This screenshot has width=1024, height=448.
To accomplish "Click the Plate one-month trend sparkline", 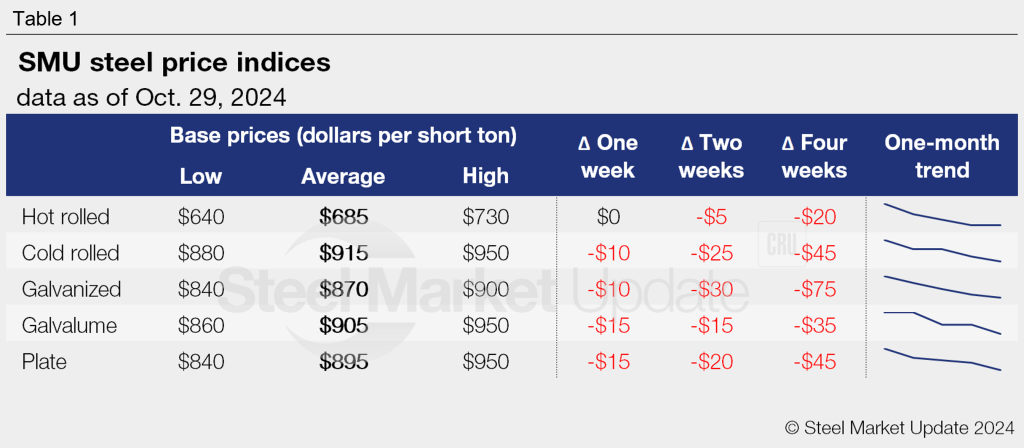I will click(x=942, y=359).
